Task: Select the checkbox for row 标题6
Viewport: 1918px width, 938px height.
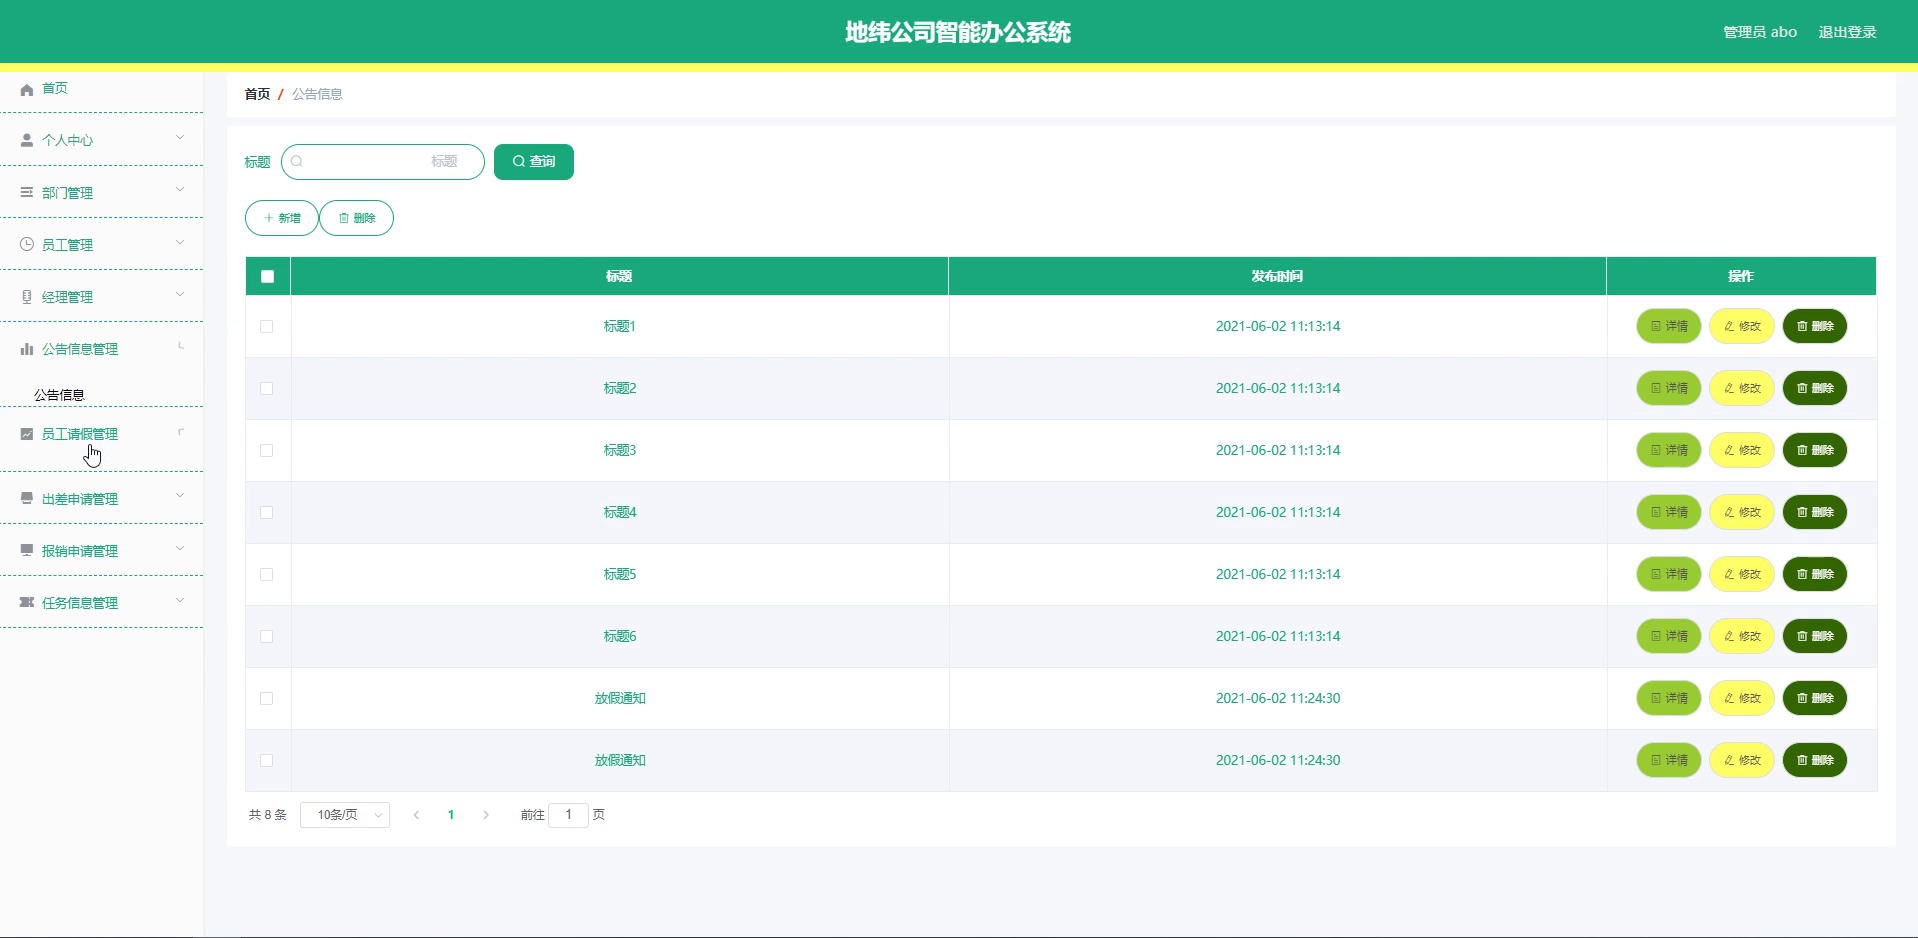Action: (x=266, y=636)
